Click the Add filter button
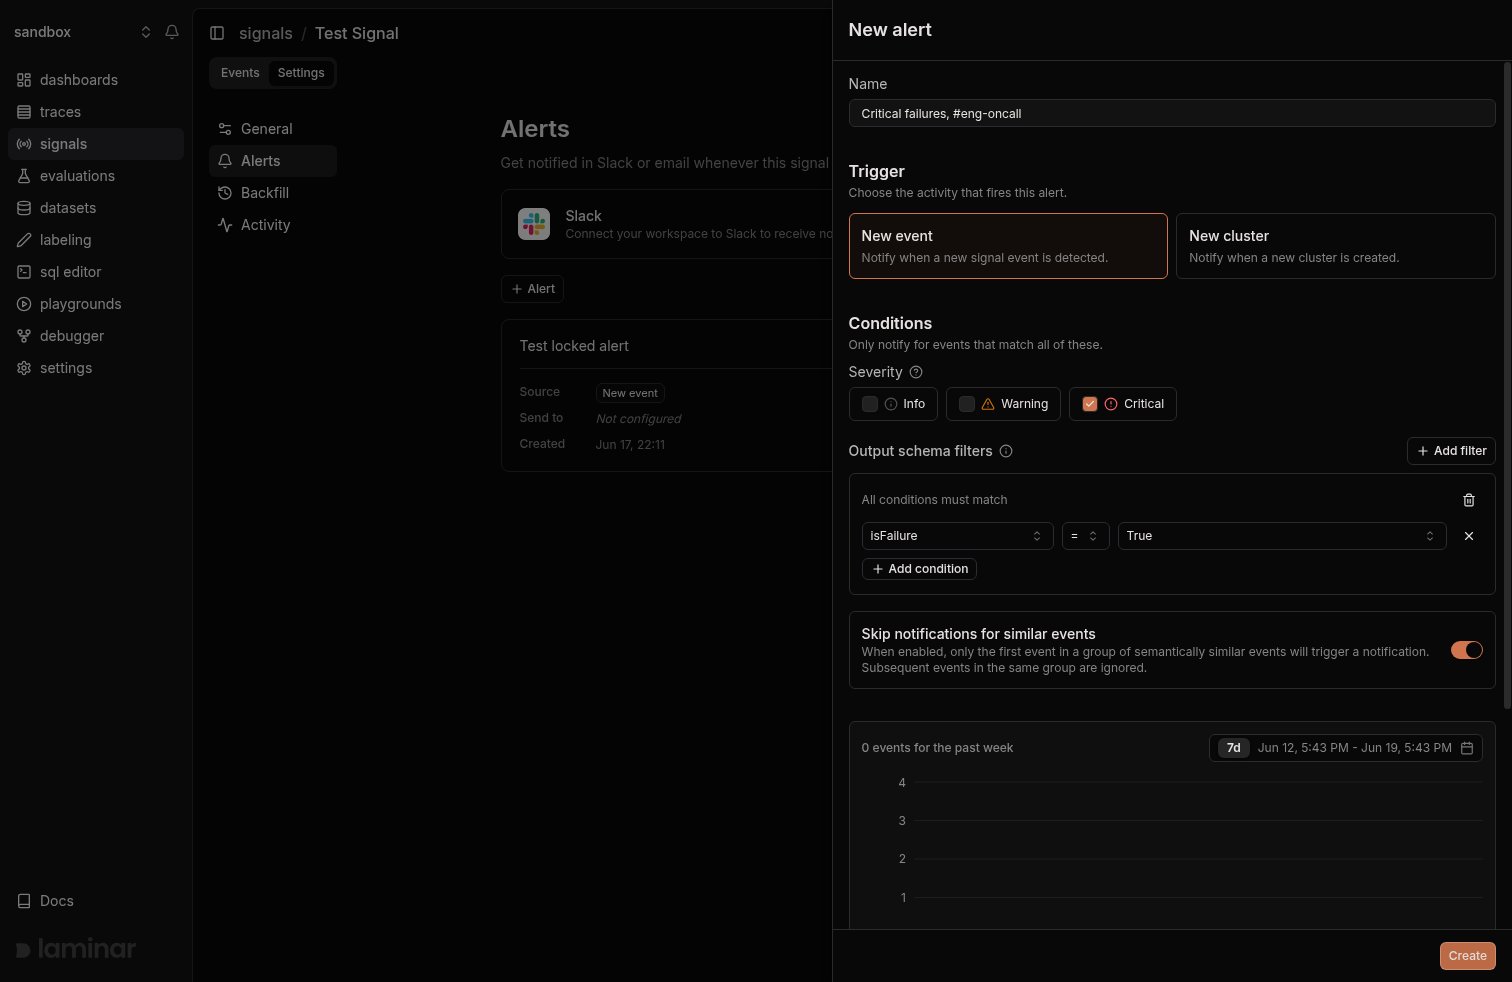This screenshot has width=1512, height=982. (1451, 451)
